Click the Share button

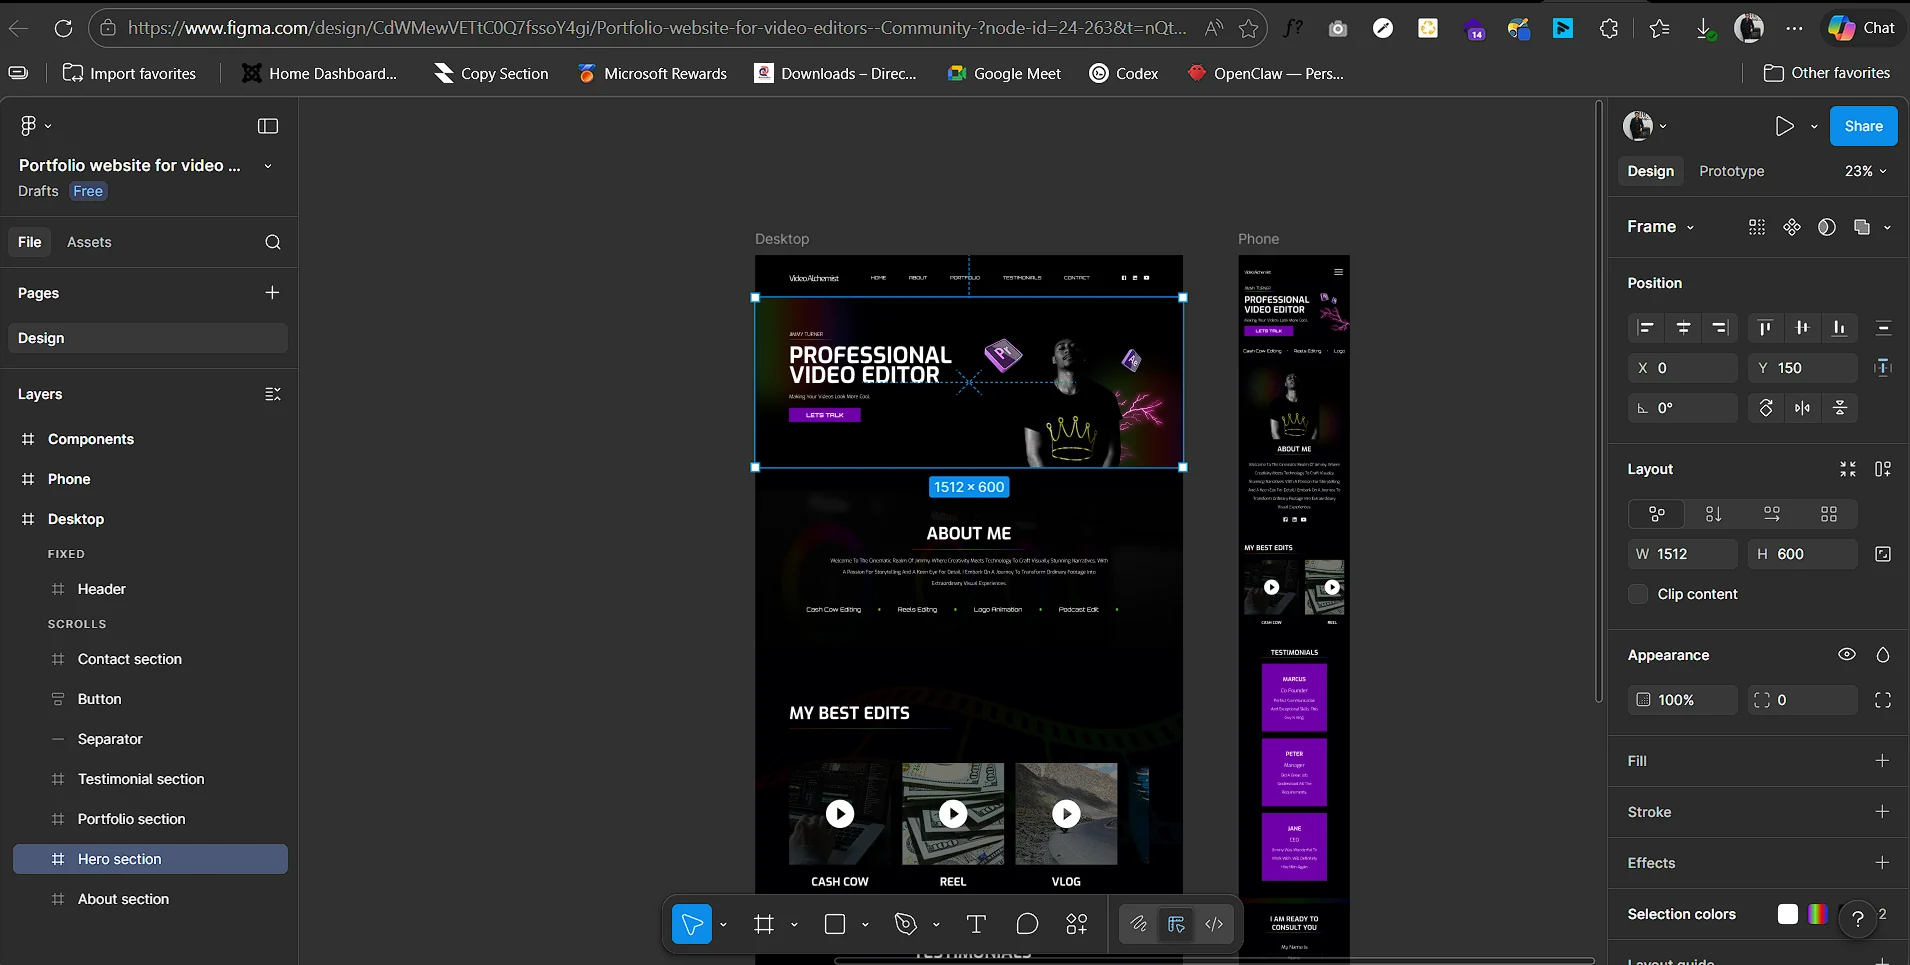pyautogui.click(x=1862, y=125)
